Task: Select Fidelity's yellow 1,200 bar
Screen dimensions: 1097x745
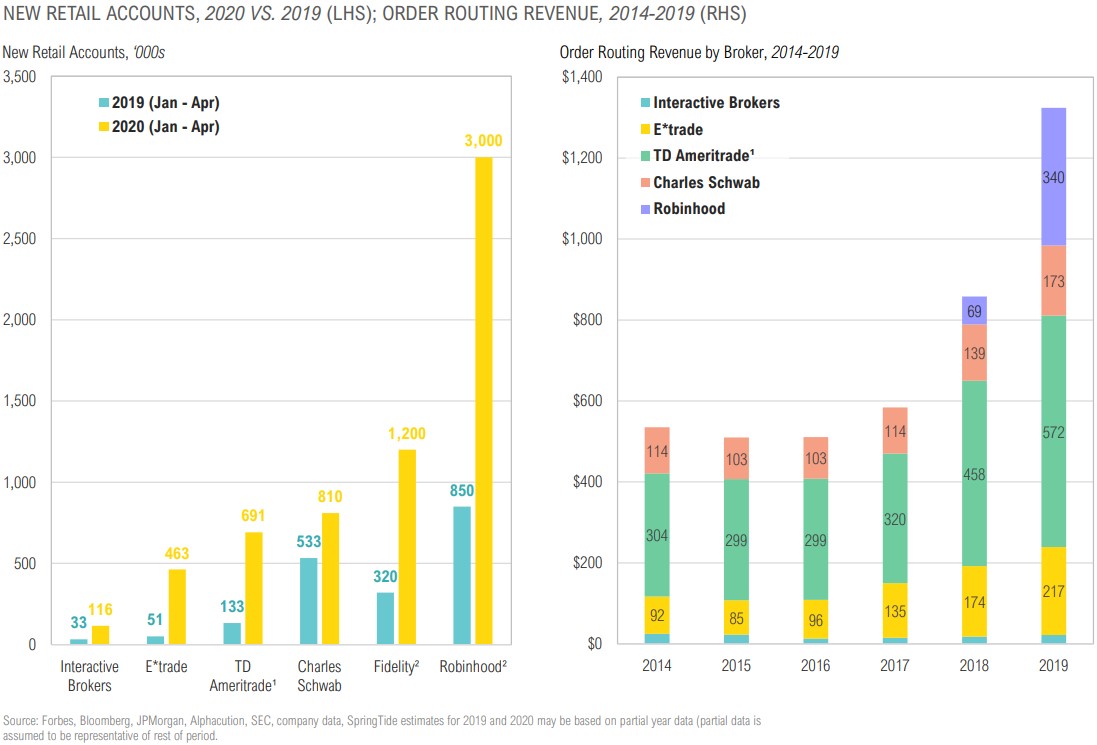Action: (x=407, y=546)
